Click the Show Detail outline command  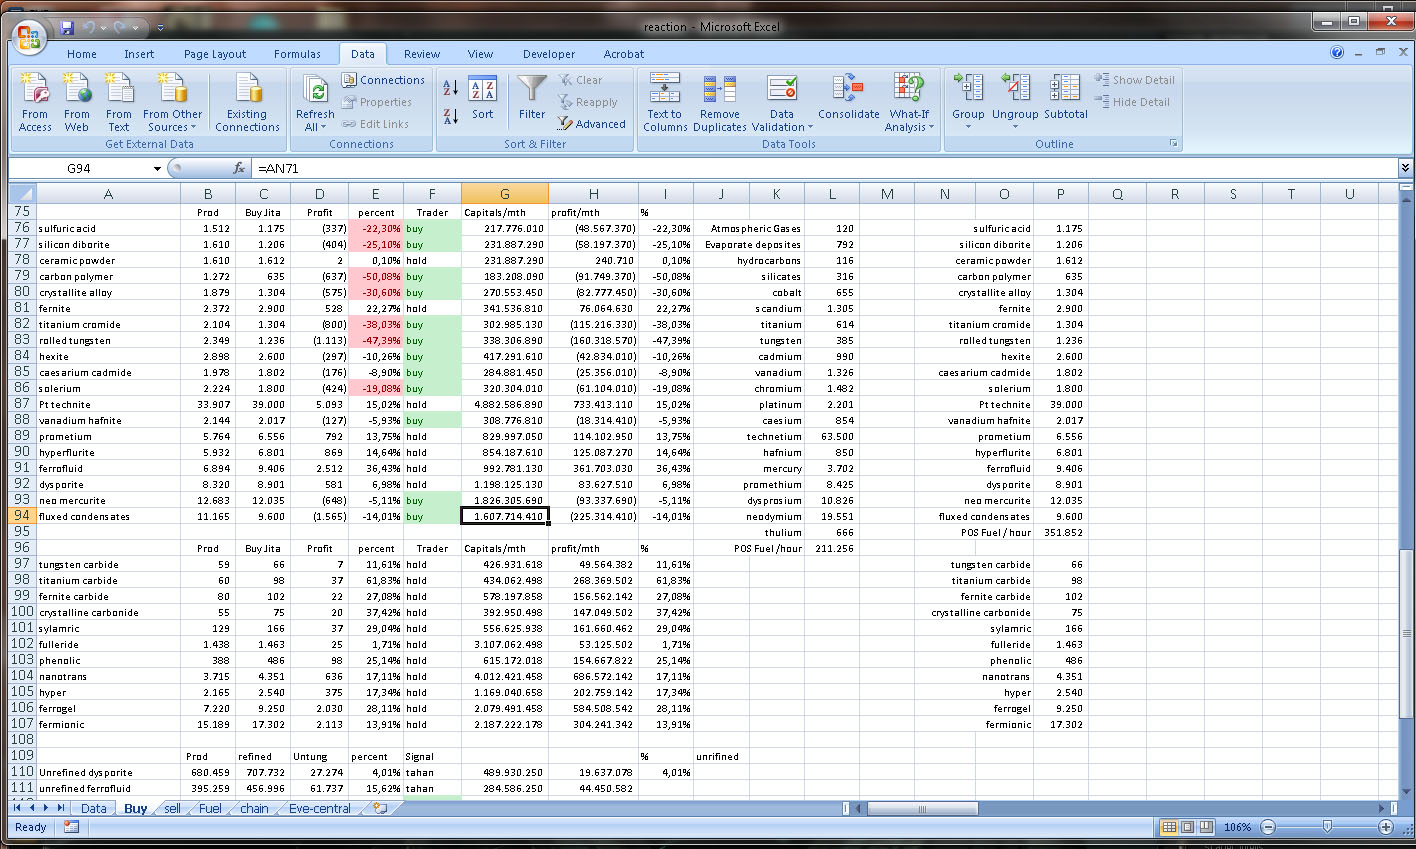(1135, 80)
